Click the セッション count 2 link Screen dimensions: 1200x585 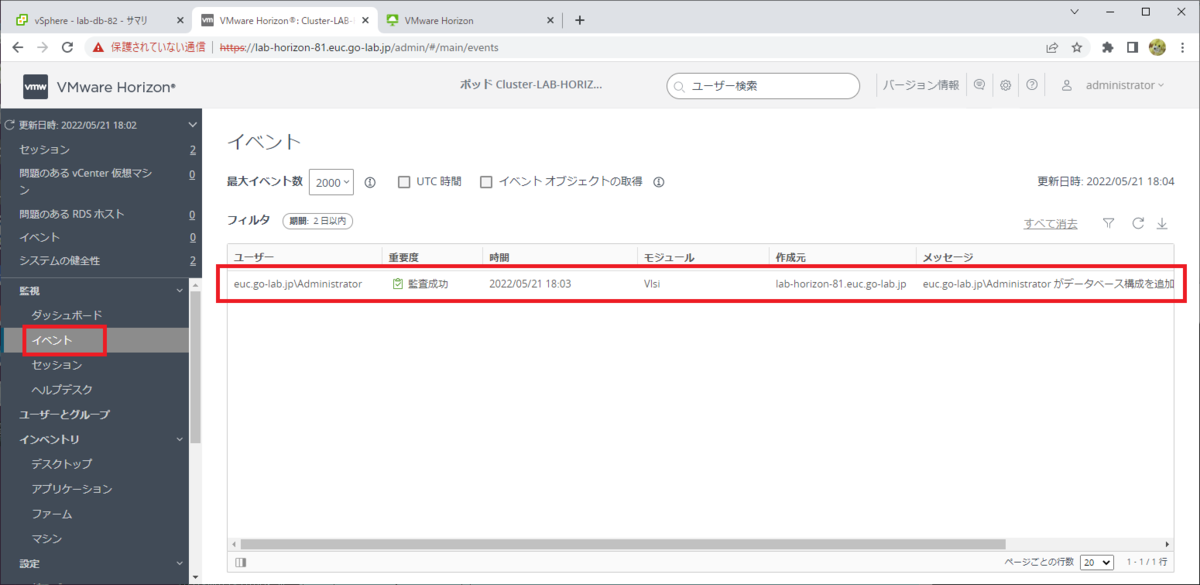193,150
